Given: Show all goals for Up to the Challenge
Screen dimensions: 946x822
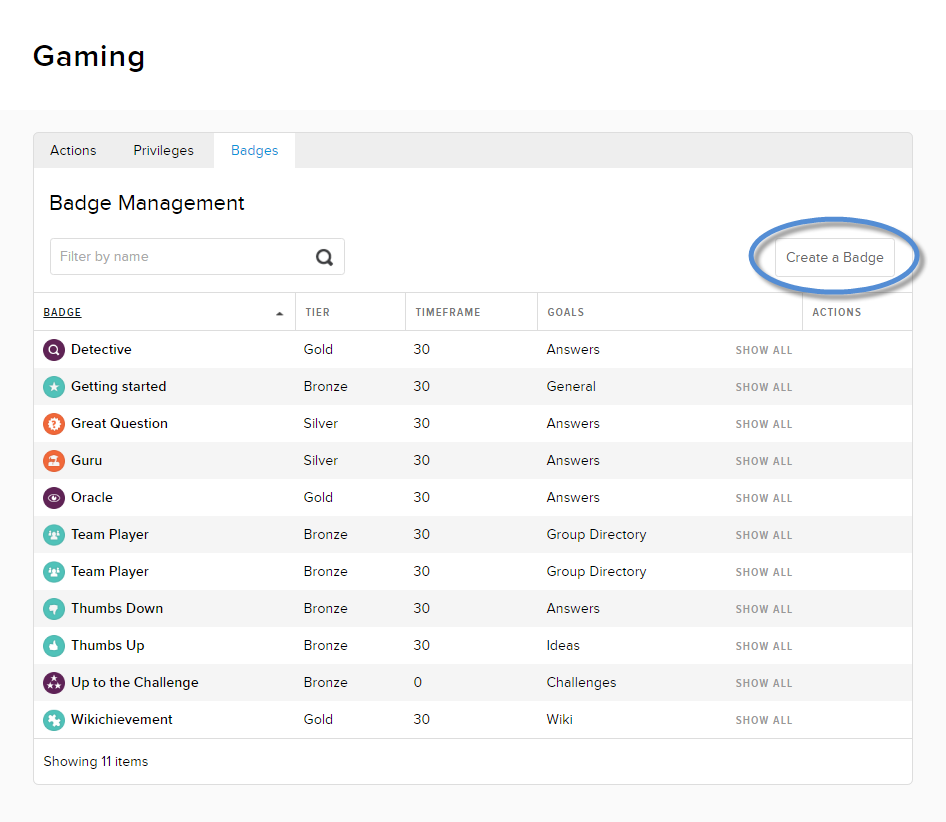Looking at the screenshot, I should [x=763, y=684].
